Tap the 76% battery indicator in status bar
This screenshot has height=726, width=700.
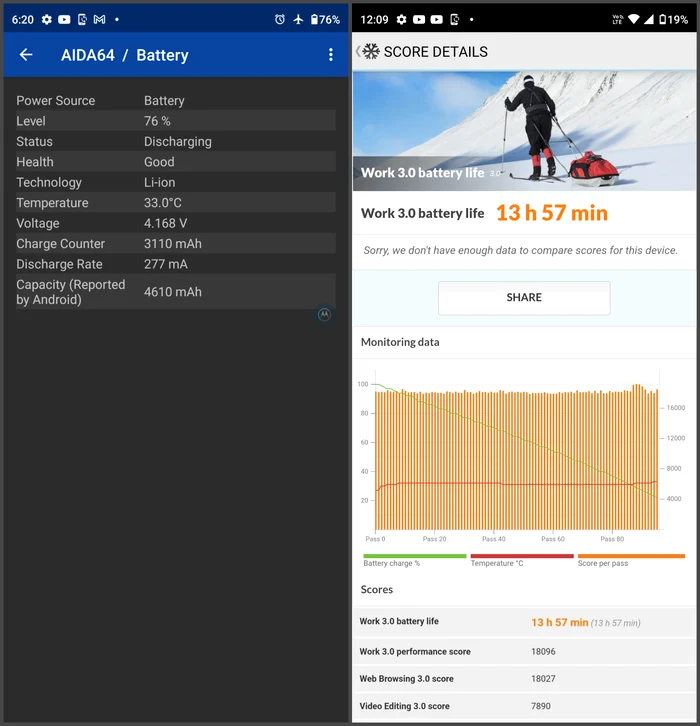[325, 19]
